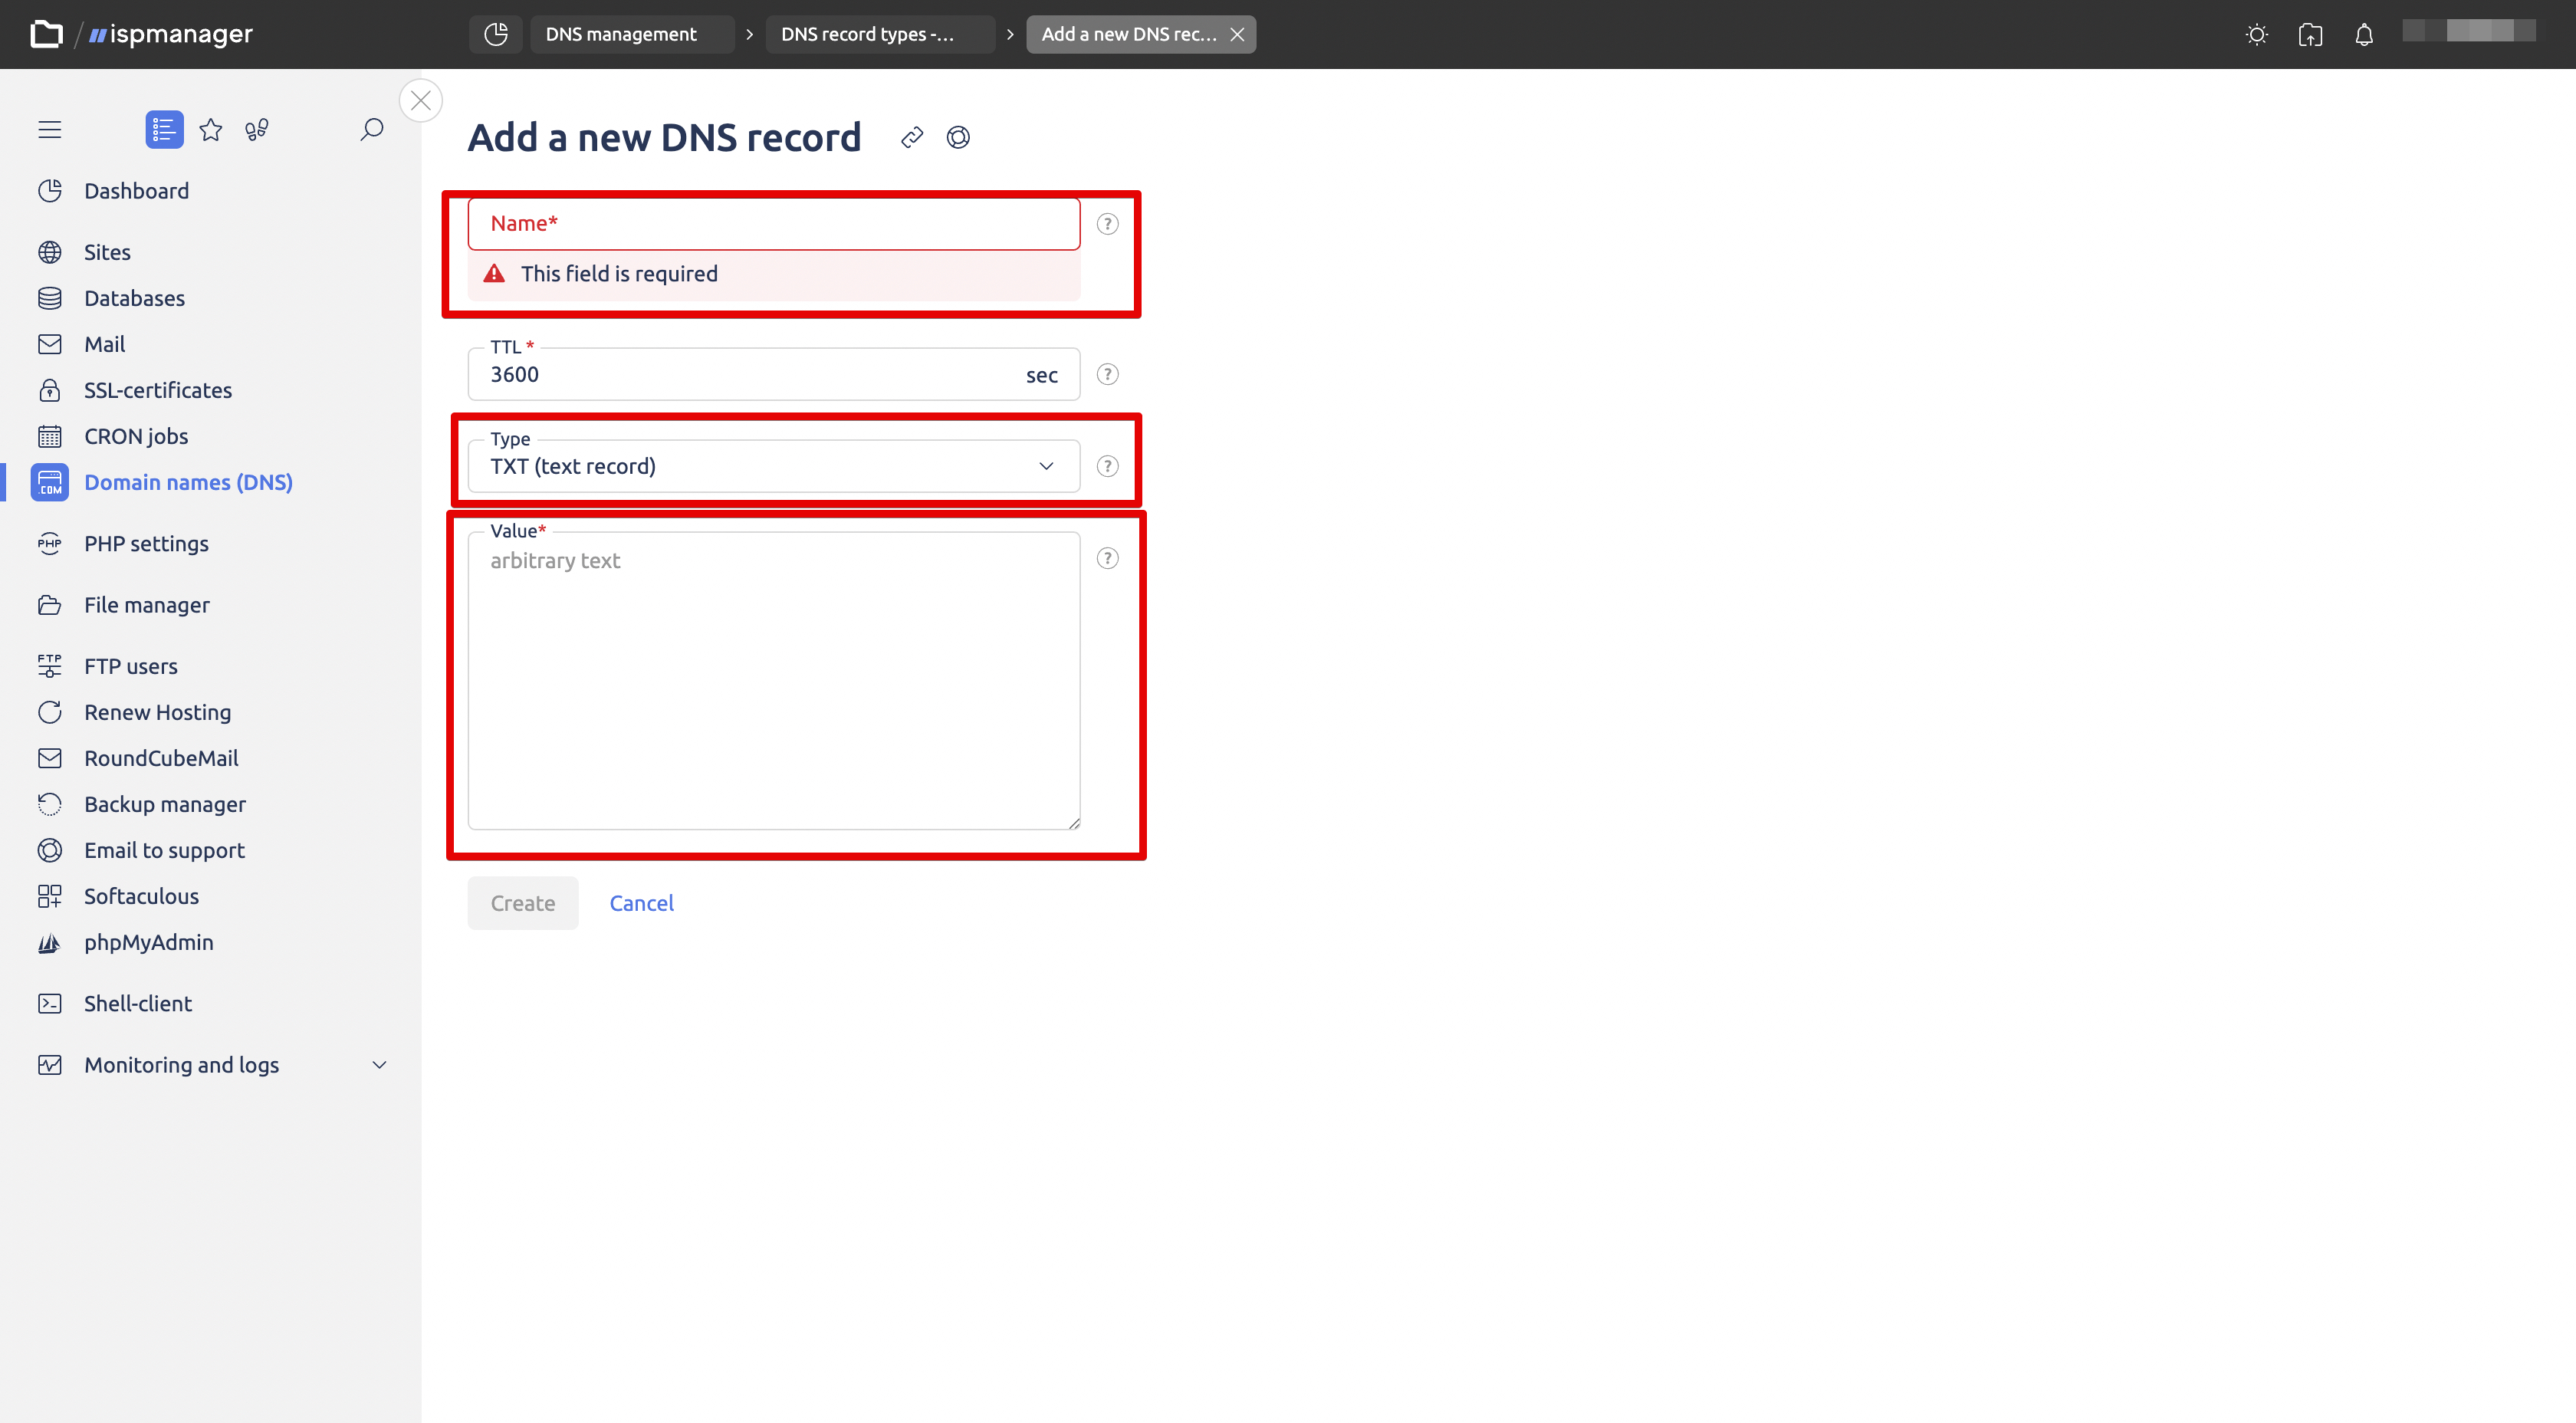Switch to DNS record types tab
2576x1423 pixels.
[x=879, y=34]
